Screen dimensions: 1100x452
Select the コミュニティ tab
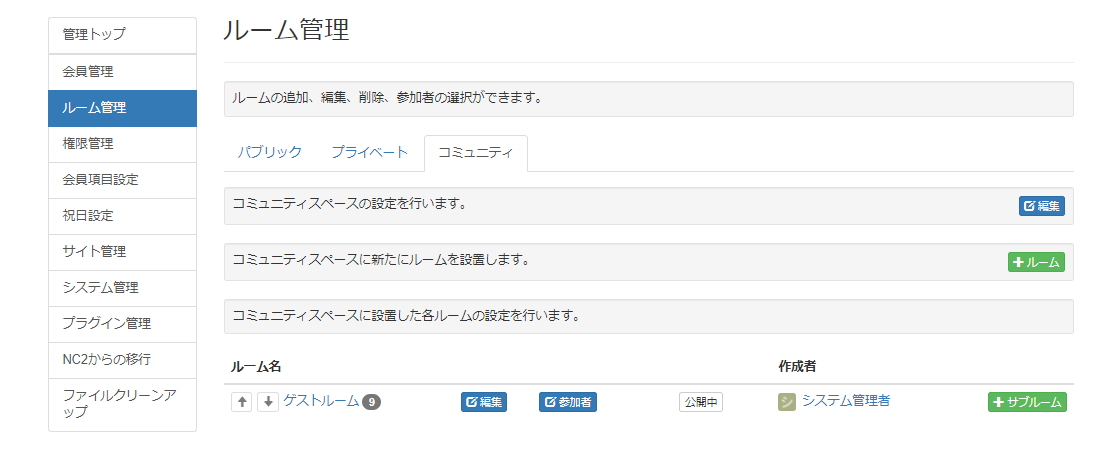click(x=476, y=153)
